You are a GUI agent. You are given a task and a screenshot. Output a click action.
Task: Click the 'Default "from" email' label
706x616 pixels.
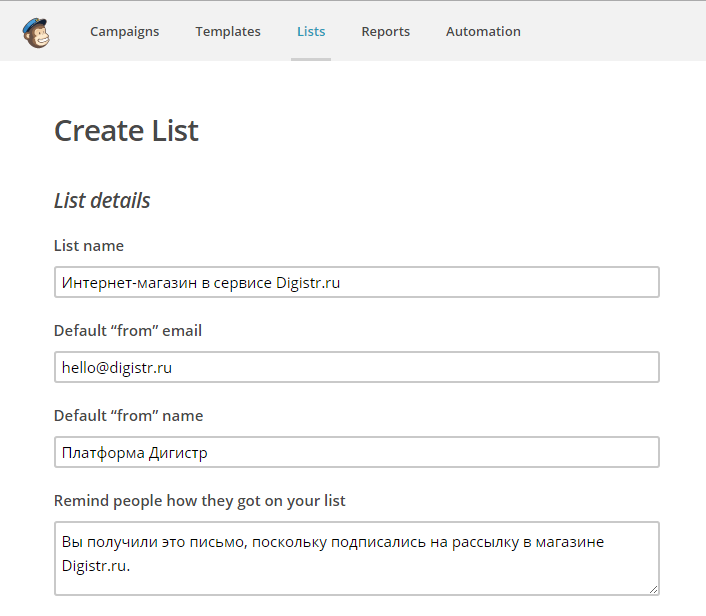(x=128, y=331)
